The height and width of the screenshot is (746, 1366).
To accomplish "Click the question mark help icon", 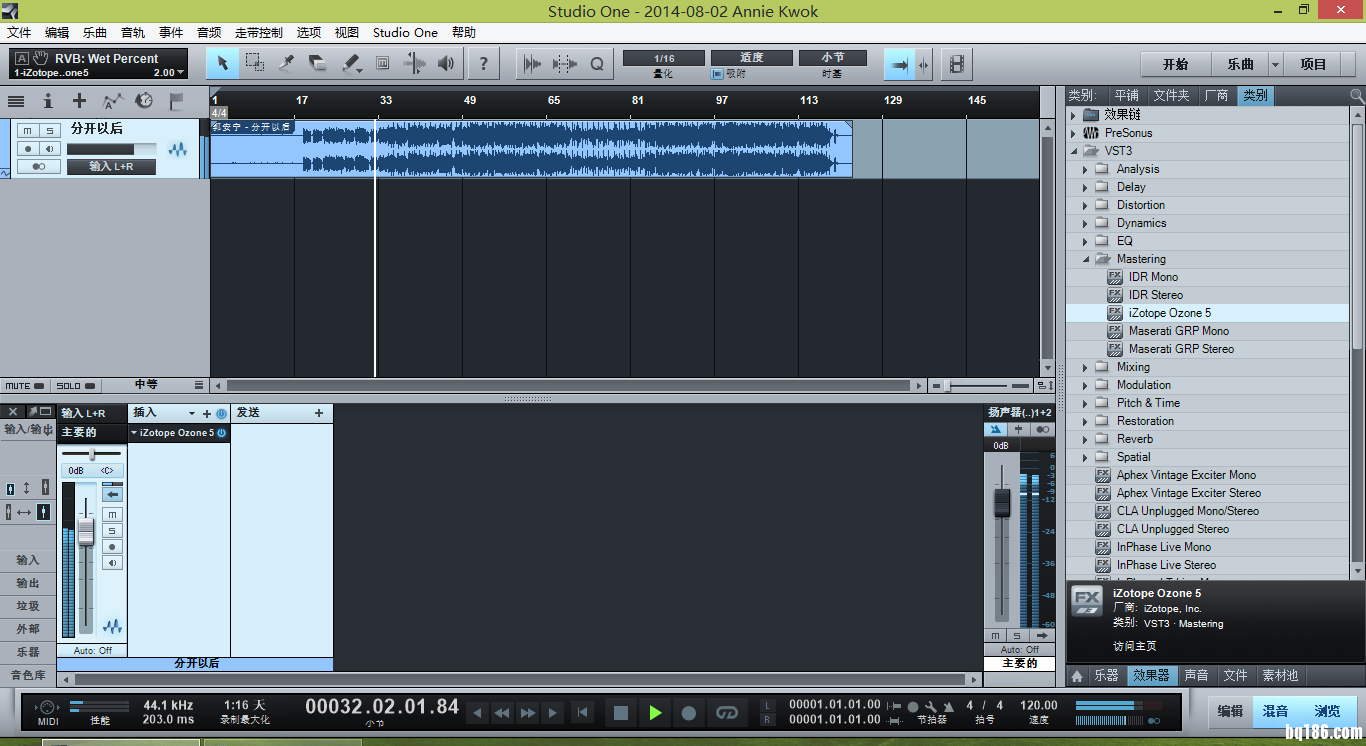I will [x=484, y=64].
